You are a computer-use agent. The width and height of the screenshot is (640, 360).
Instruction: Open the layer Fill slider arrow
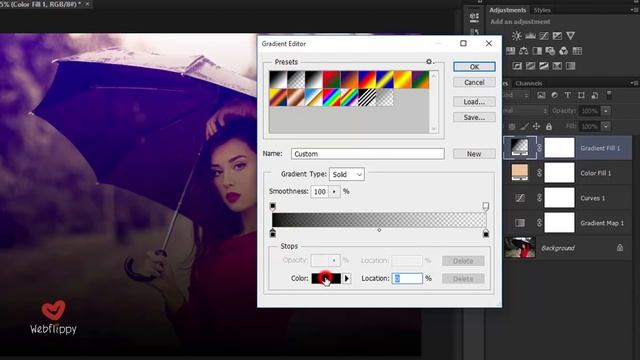point(606,126)
